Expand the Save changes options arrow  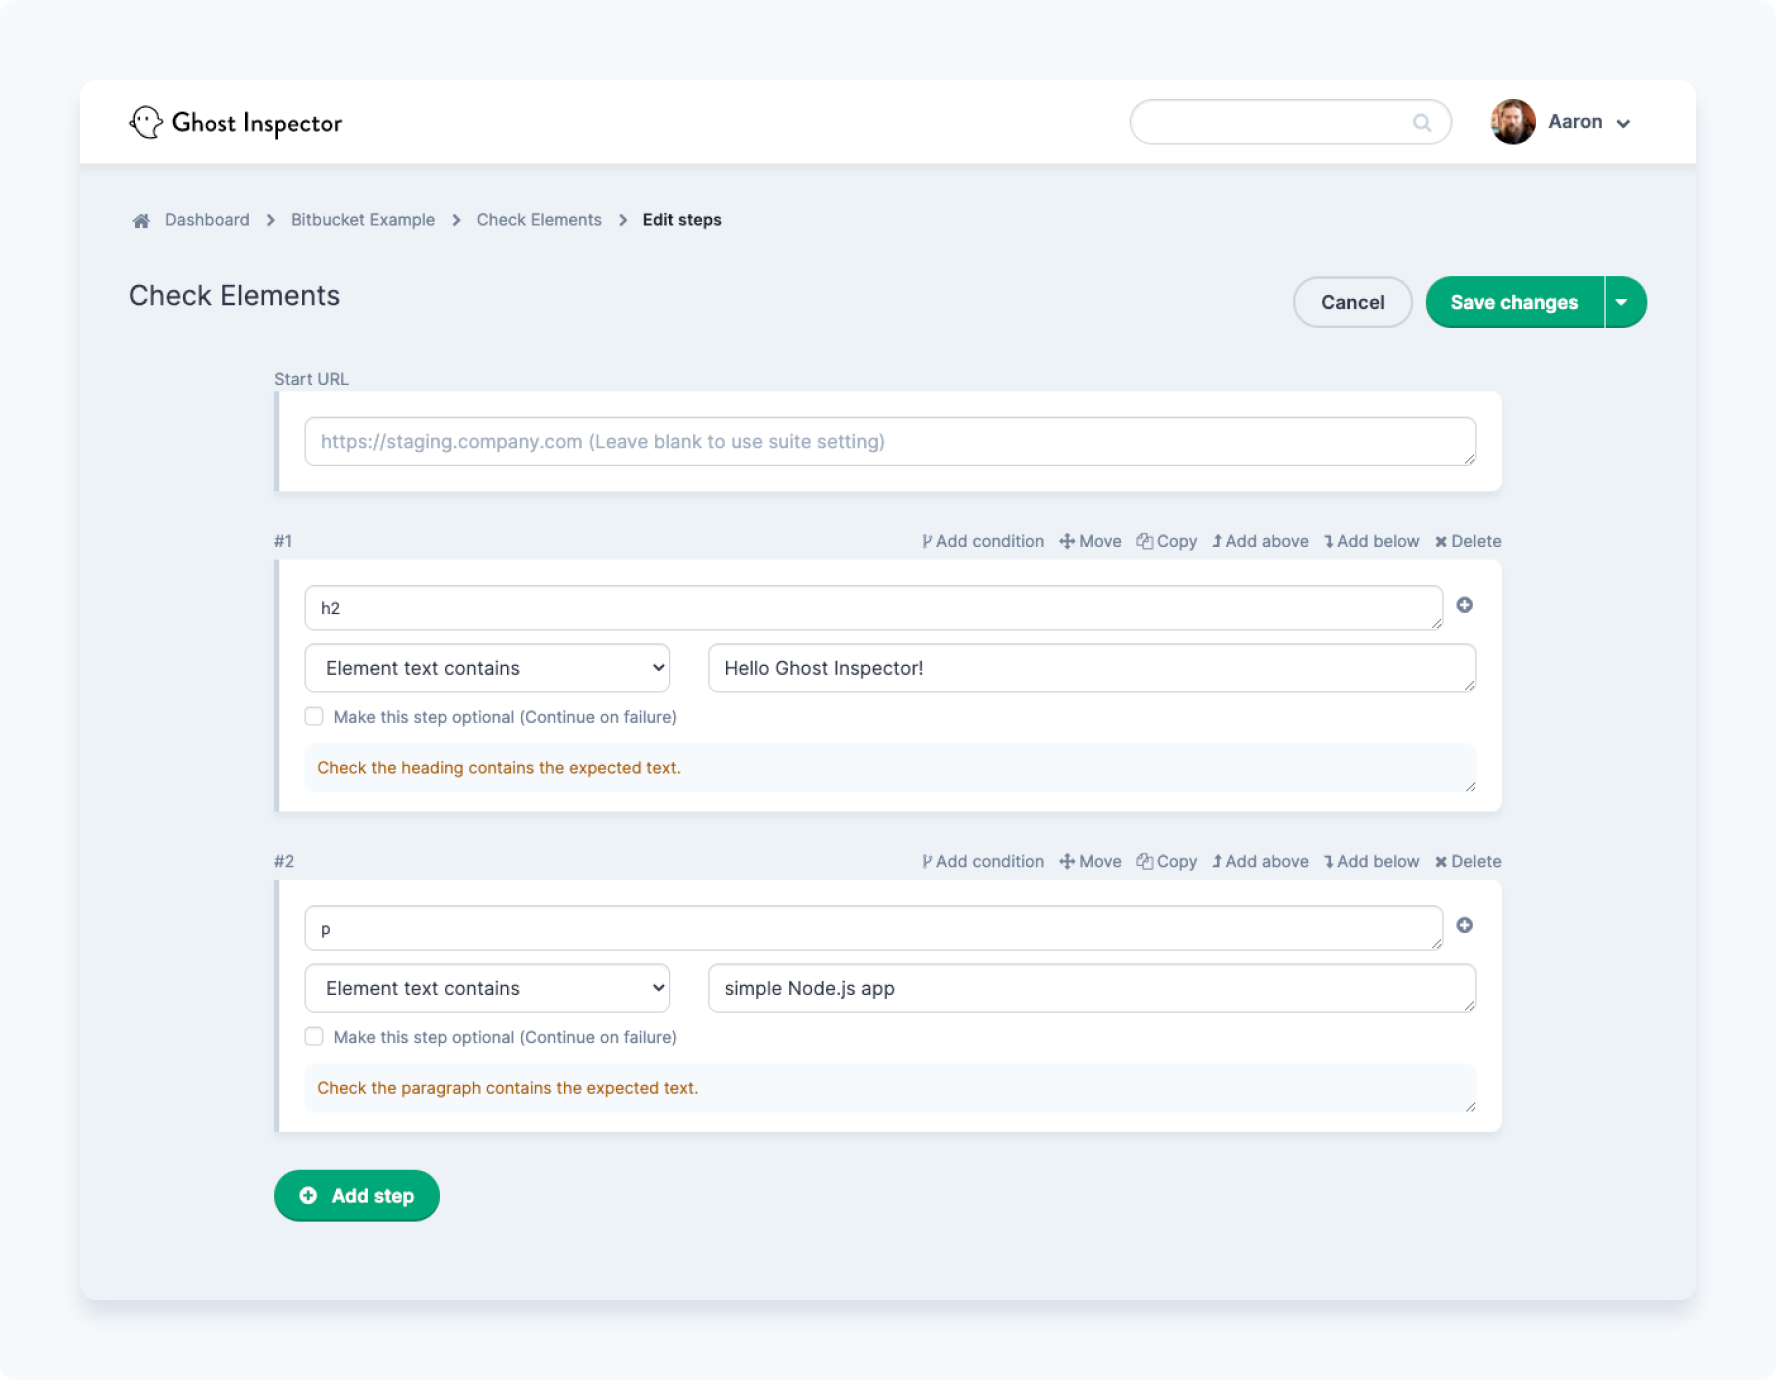(1622, 301)
